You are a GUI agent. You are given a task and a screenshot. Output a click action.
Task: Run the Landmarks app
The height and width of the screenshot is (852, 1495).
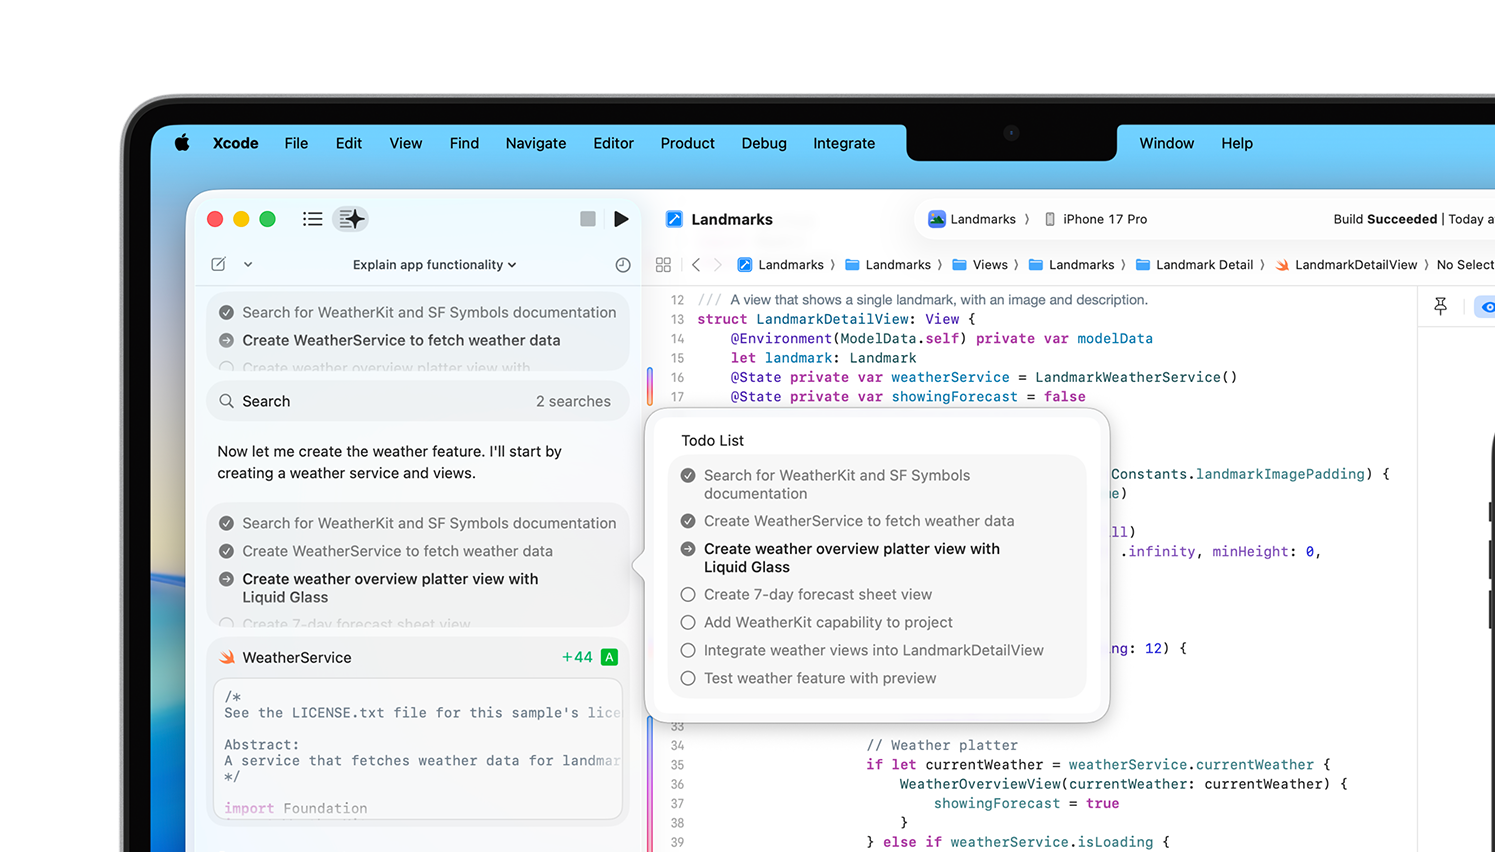(621, 219)
